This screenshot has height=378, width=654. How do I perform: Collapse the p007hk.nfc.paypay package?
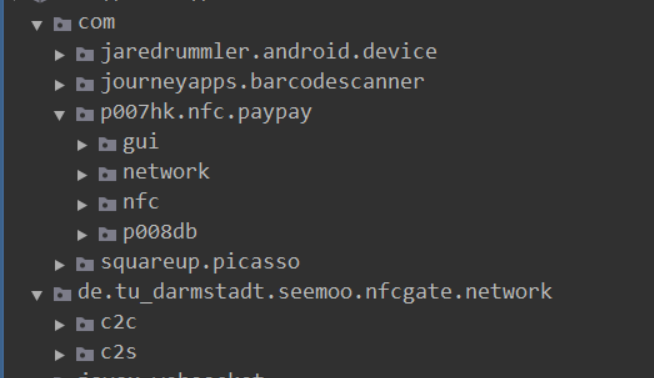[x=60, y=115]
